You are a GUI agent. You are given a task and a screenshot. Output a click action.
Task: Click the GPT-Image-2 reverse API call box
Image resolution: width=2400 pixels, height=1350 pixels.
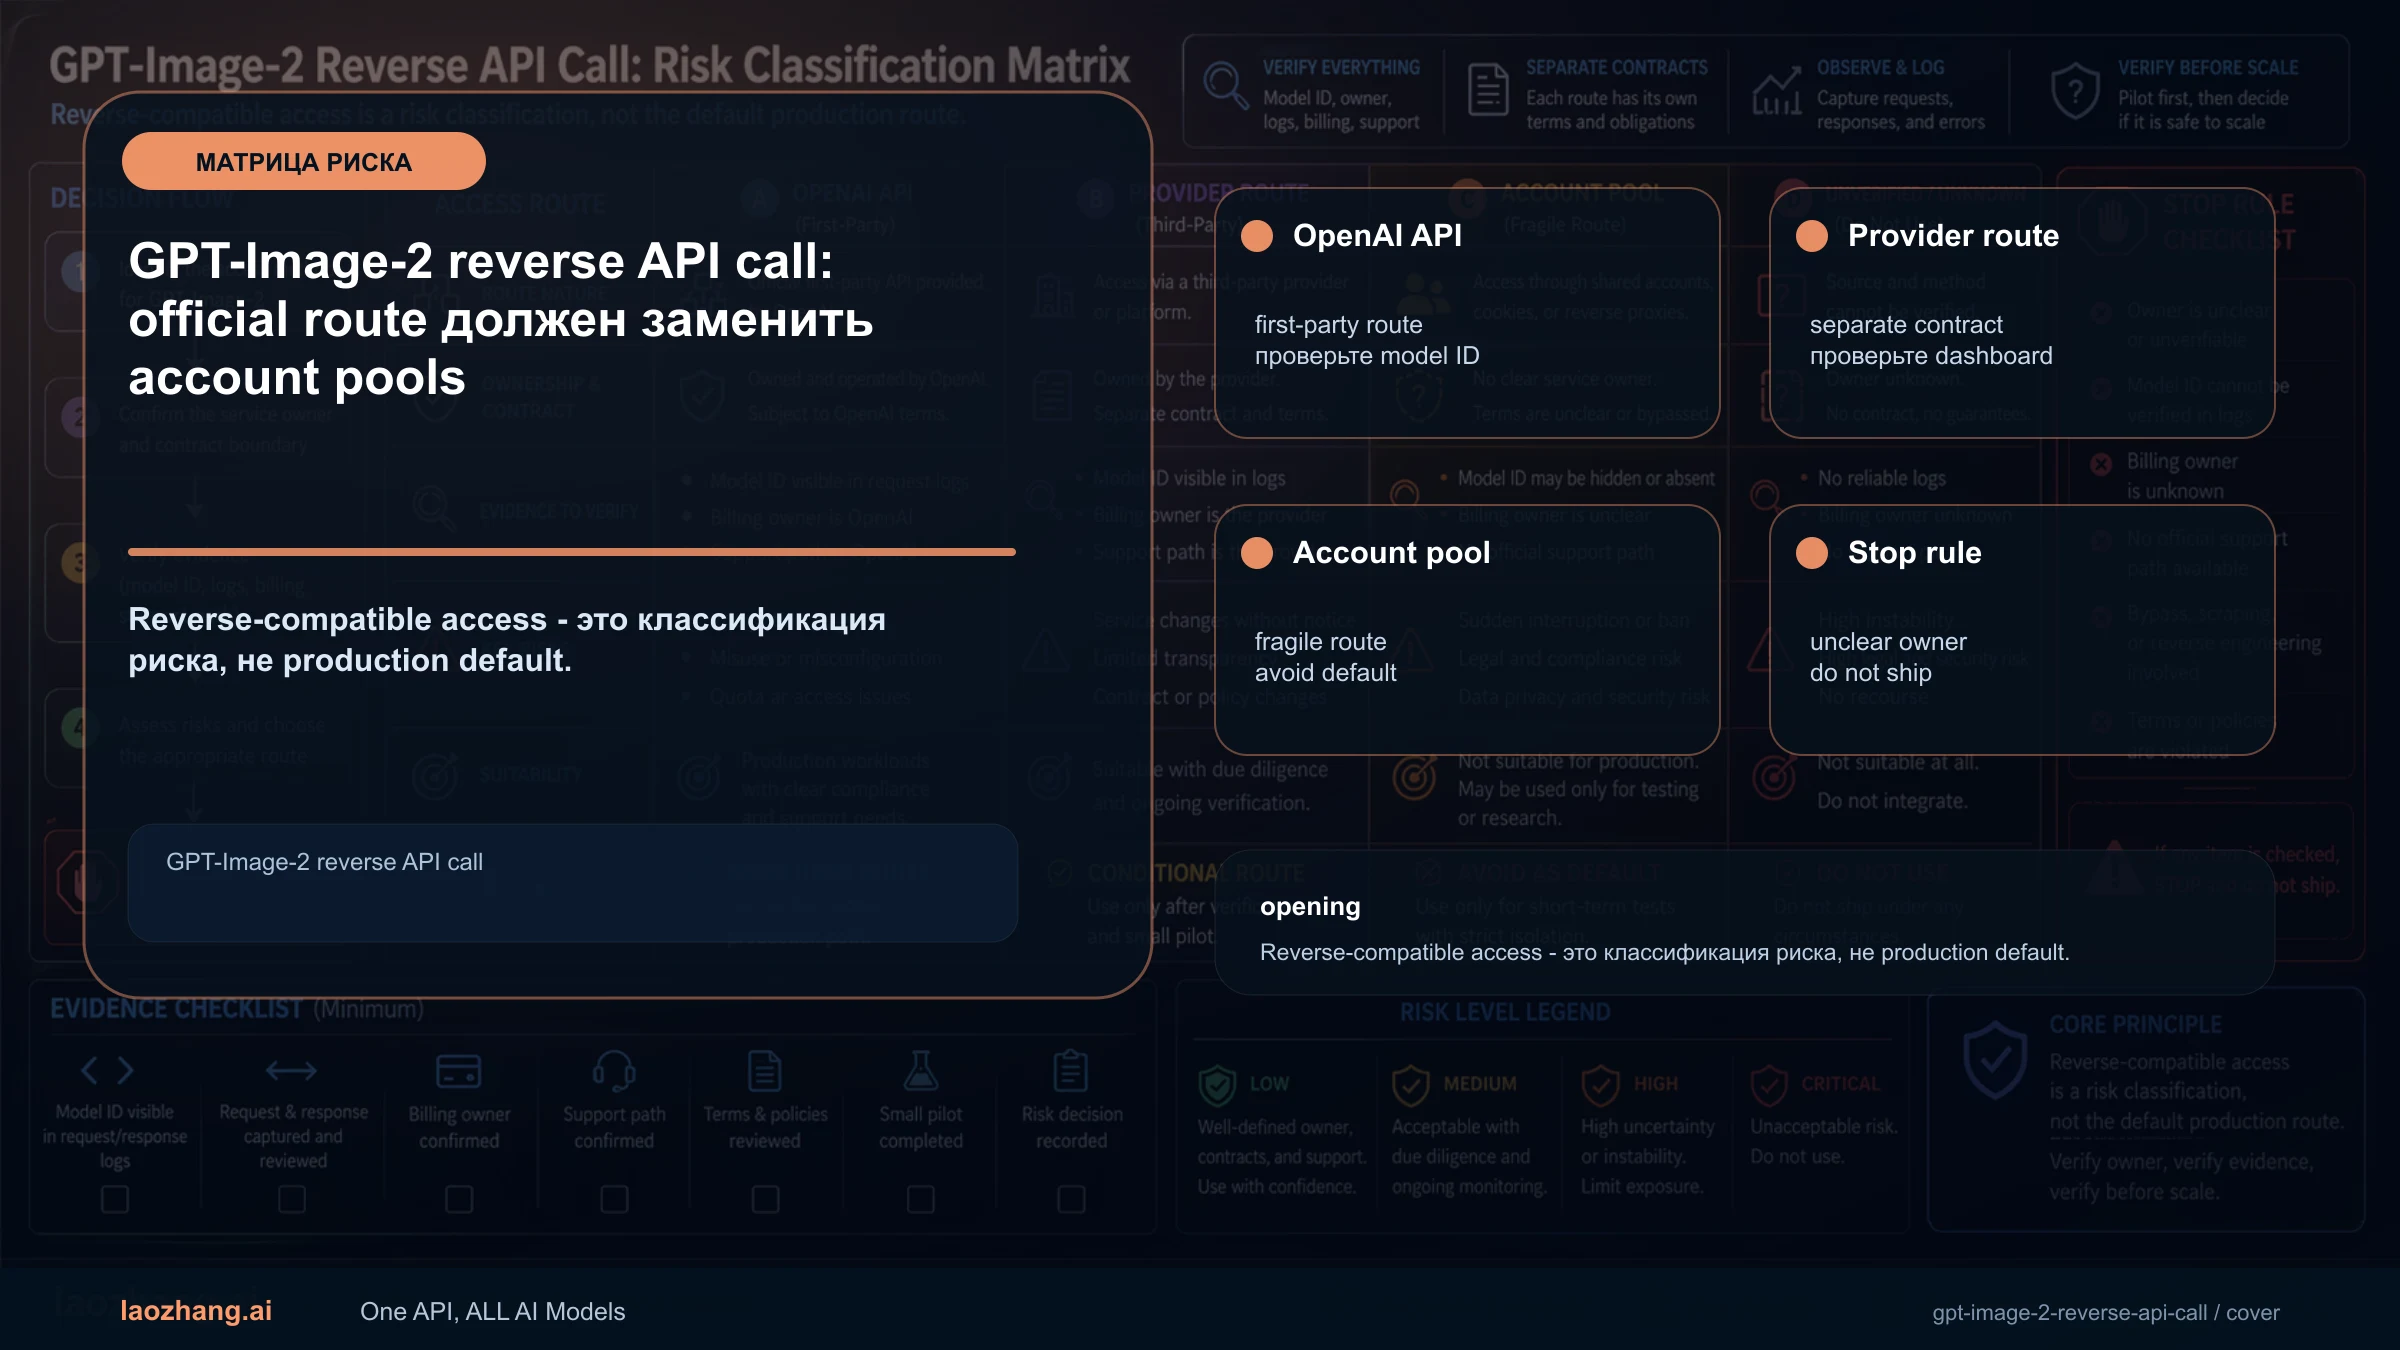coord(573,883)
